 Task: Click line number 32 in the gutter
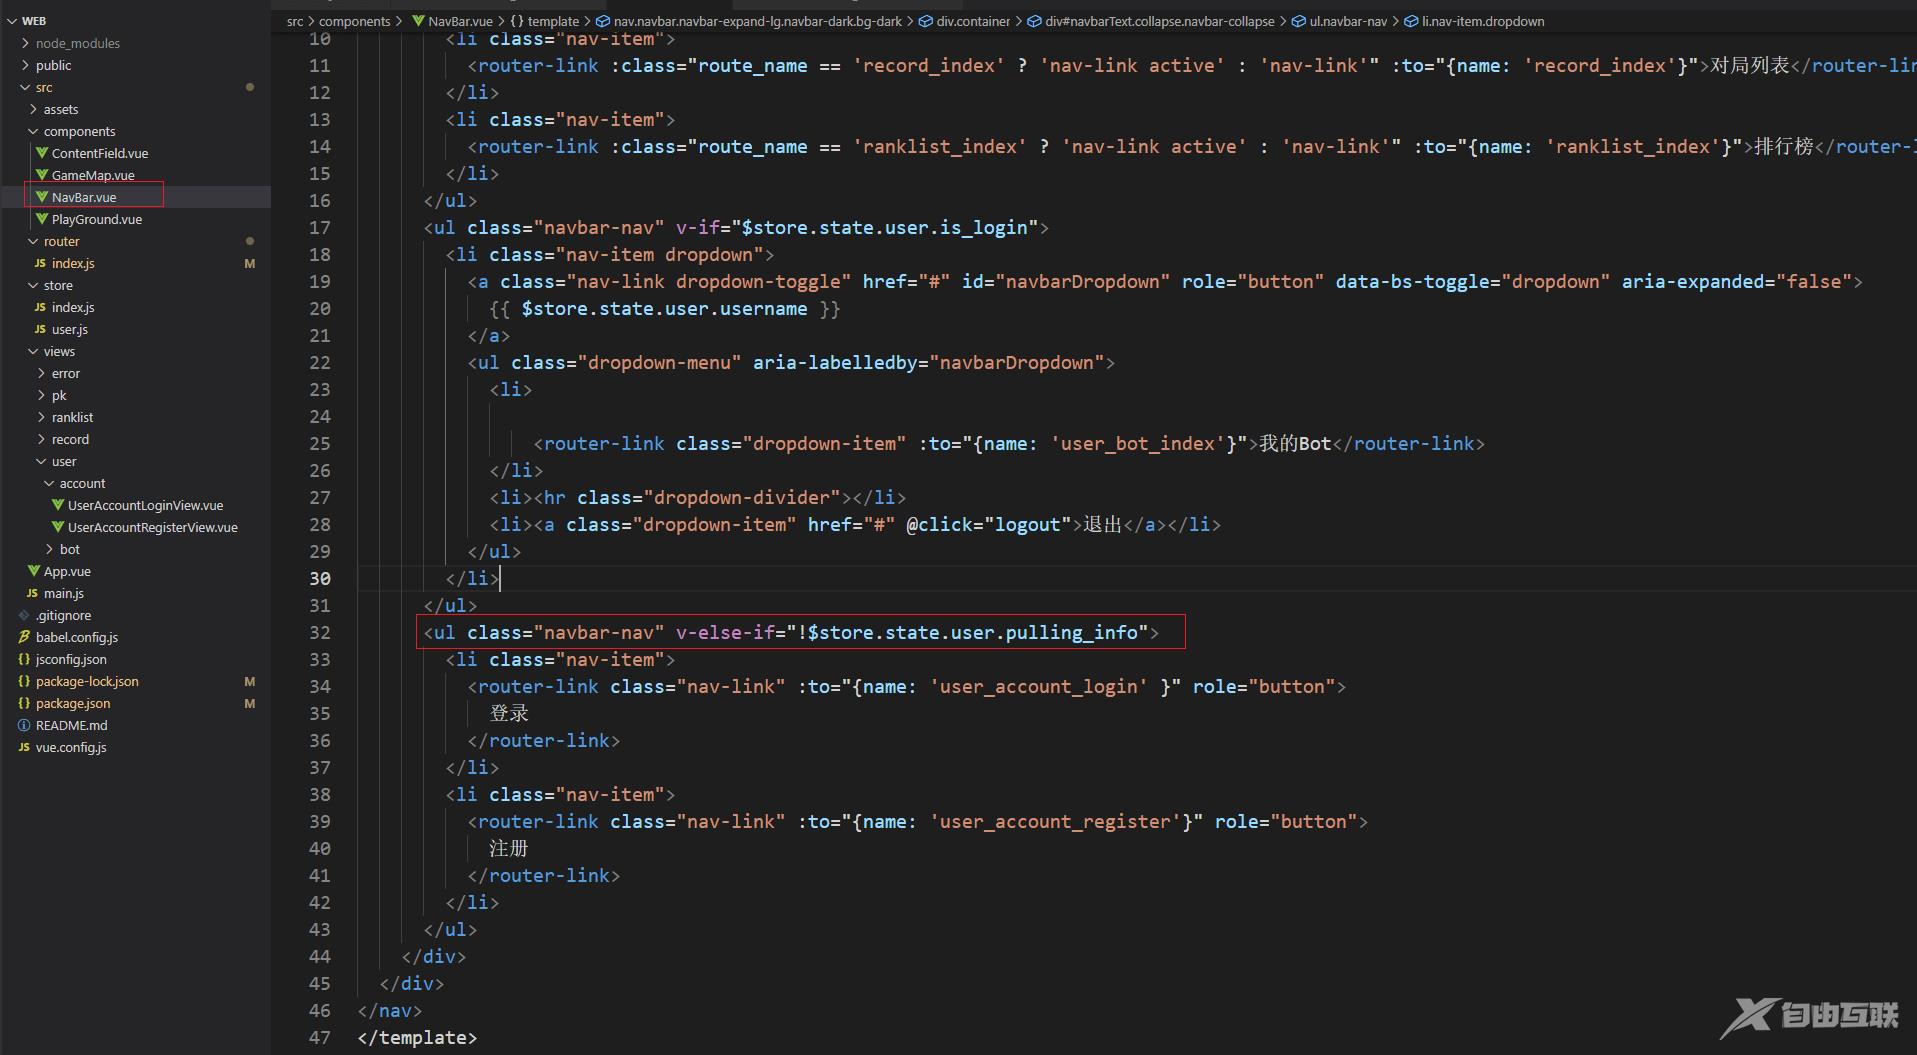[319, 632]
